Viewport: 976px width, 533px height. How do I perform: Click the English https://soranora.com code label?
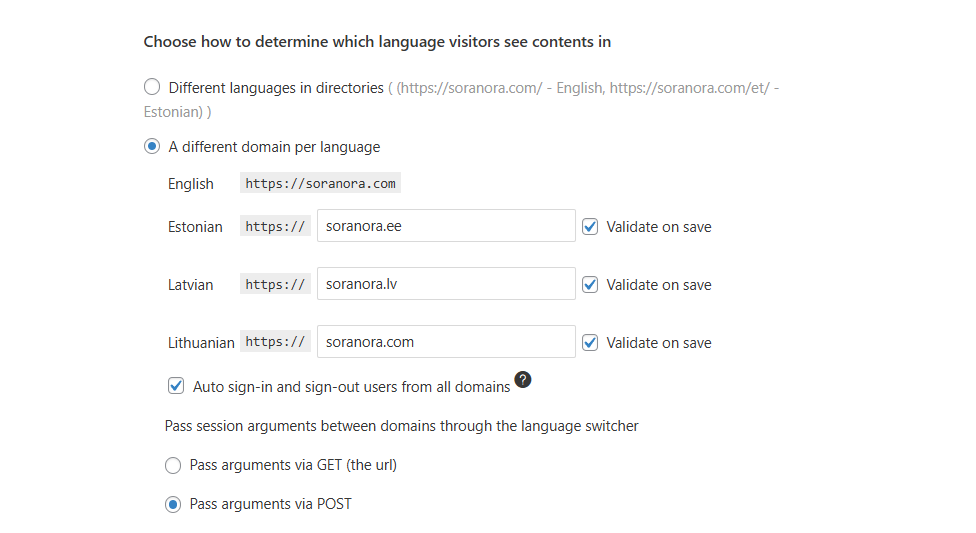[321, 183]
